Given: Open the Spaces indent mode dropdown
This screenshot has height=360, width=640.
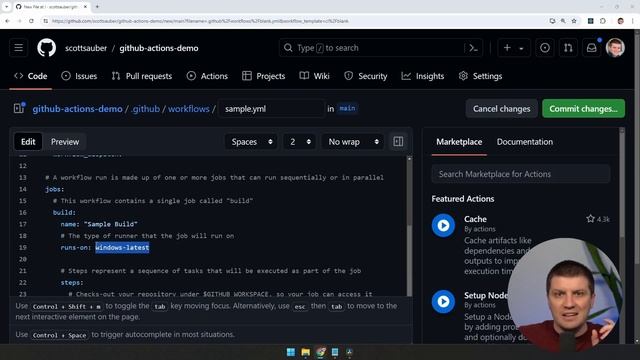Looking at the screenshot, I should point(251,142).
